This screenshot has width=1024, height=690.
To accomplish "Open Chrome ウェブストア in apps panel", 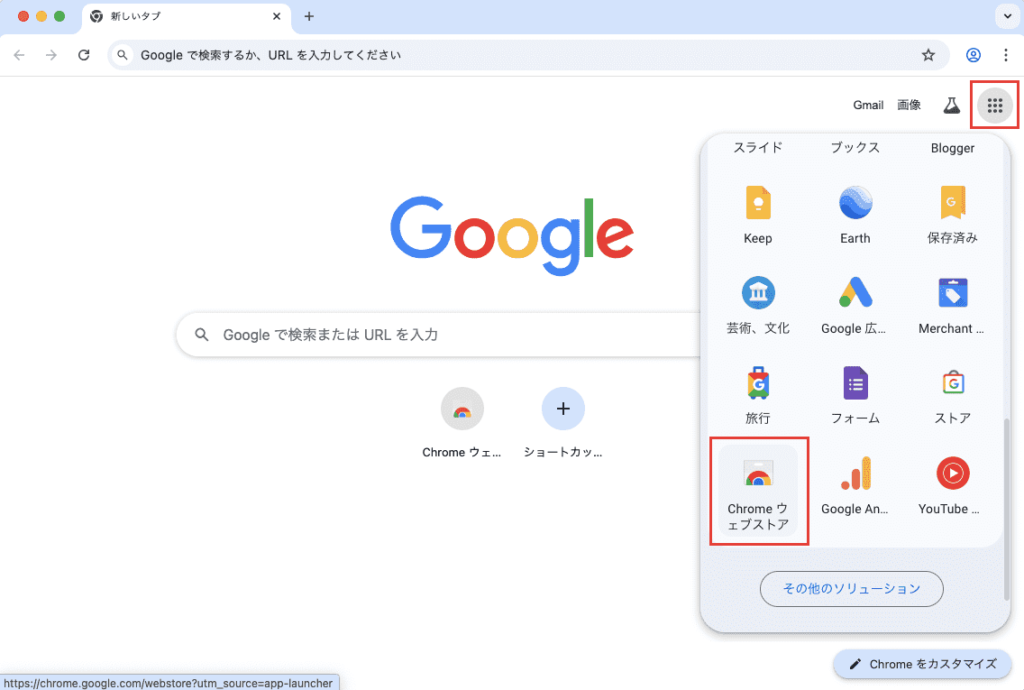I will (758, 492).
